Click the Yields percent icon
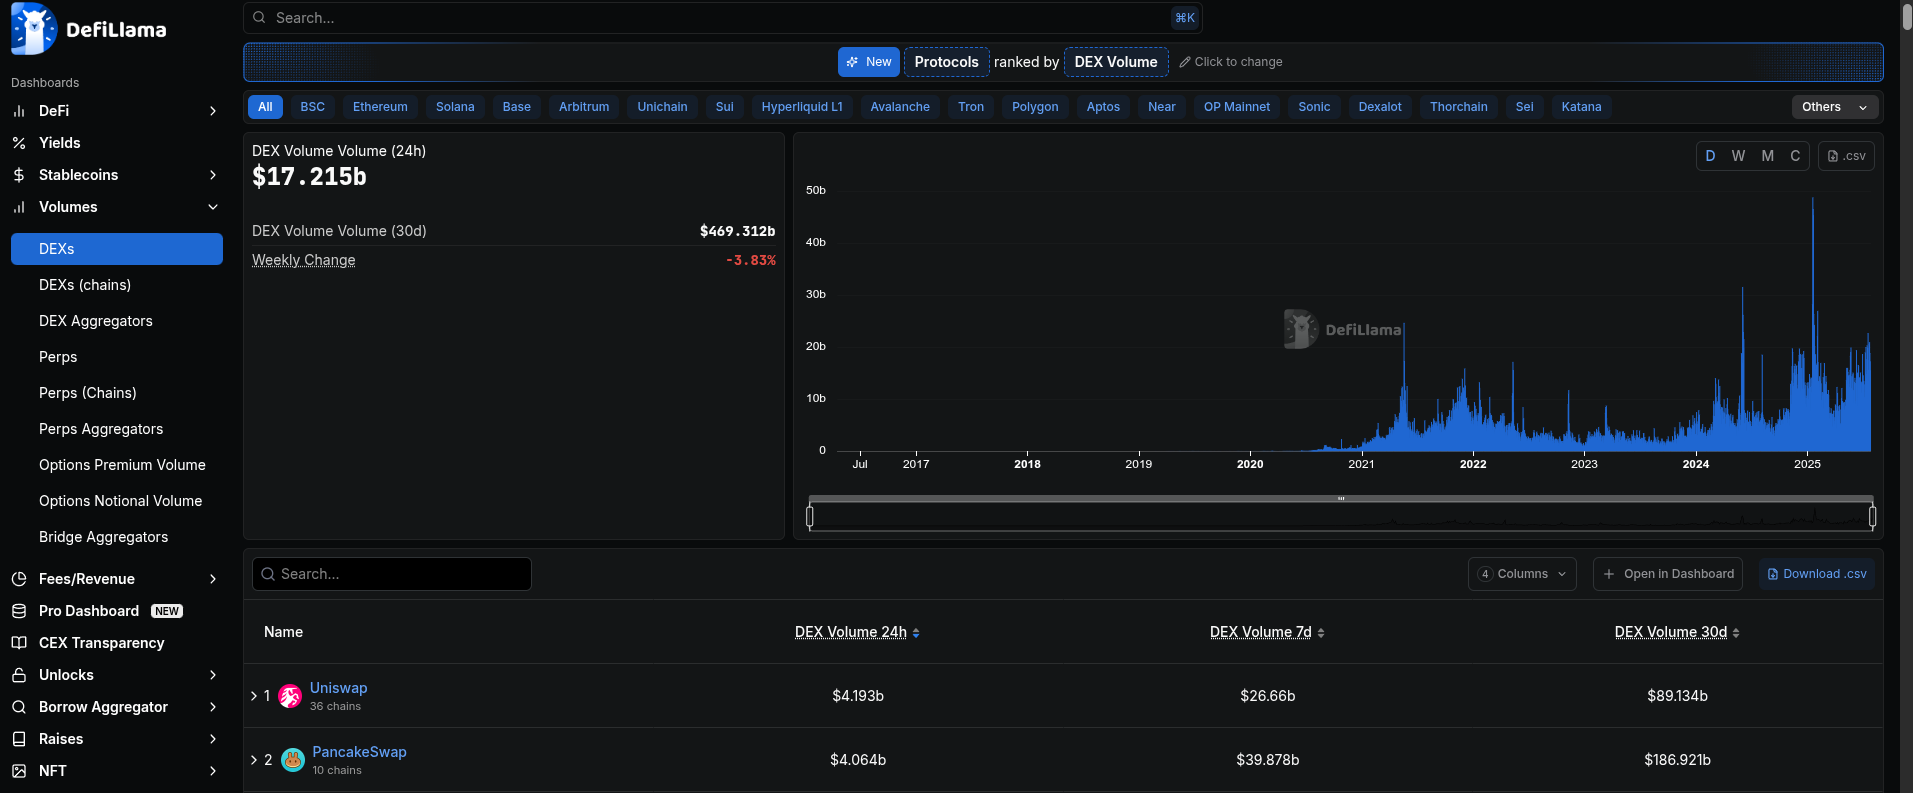Image resolution: width=1913 pixels, height=793 pixels. point(19,143)
